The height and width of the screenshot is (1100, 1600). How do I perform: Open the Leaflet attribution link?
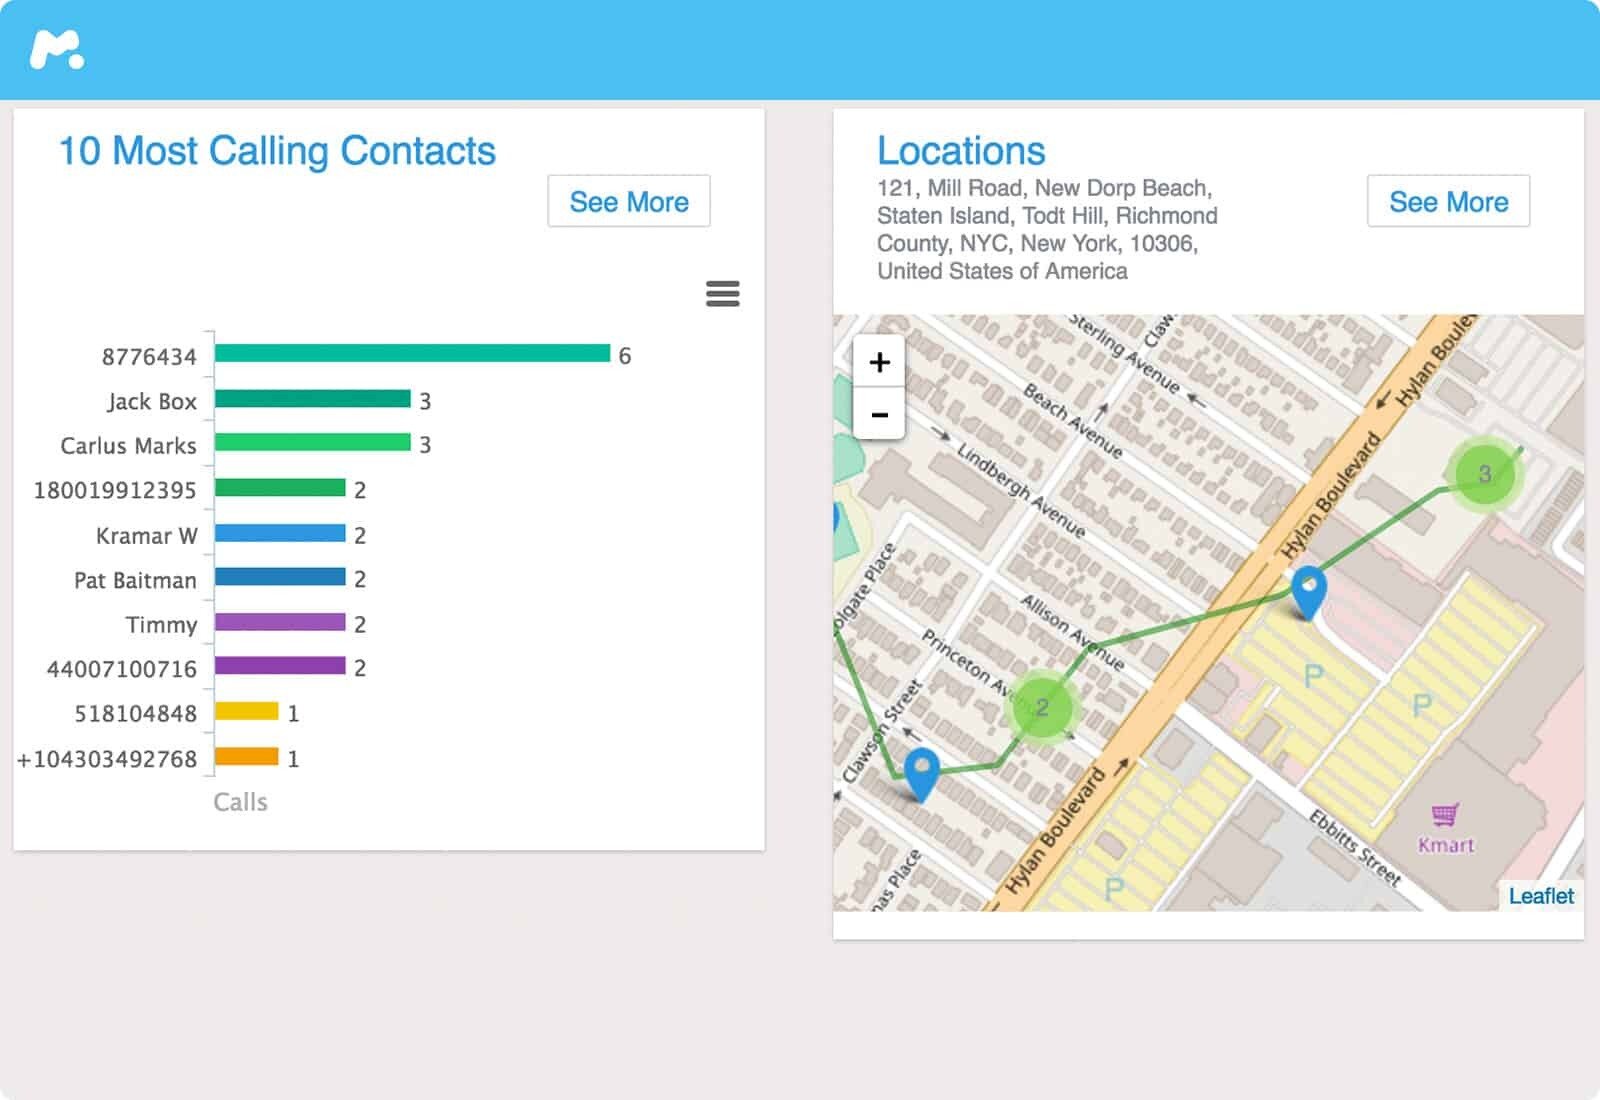click(1541, 896)
